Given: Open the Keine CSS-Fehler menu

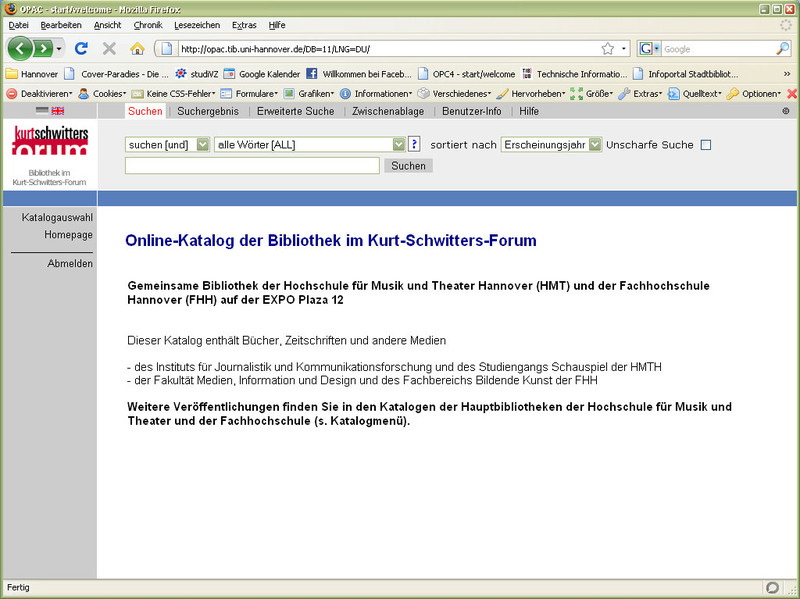Looking at the screenshot, I should click(x=173, y=93).
